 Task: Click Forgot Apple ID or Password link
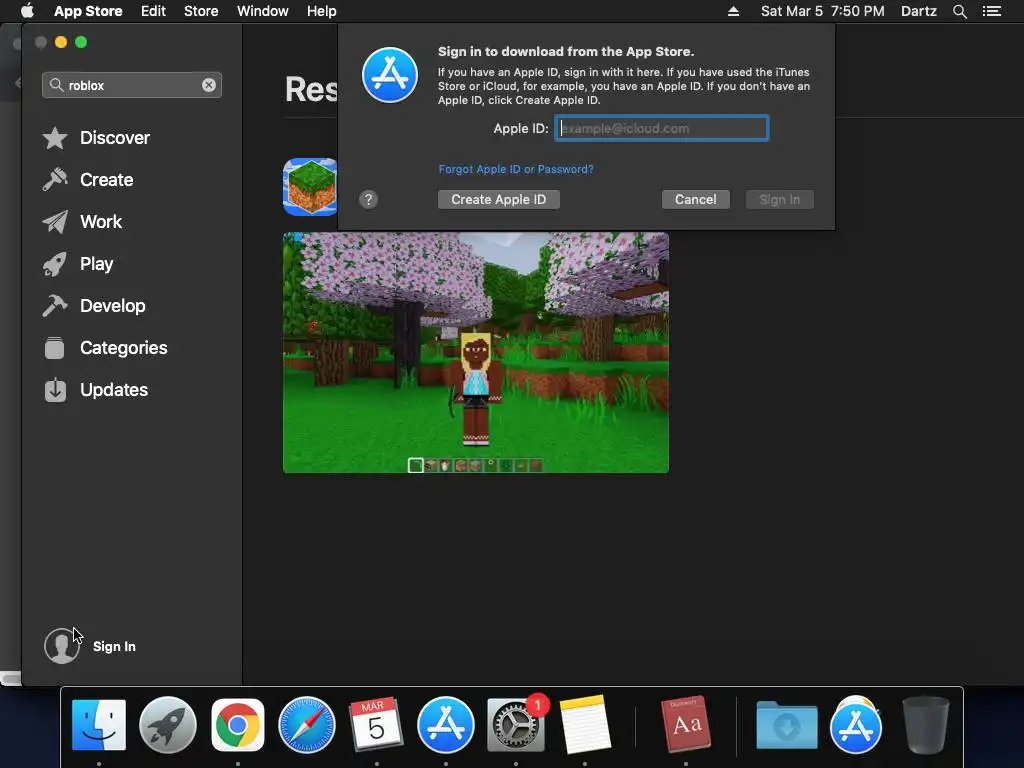516,169
